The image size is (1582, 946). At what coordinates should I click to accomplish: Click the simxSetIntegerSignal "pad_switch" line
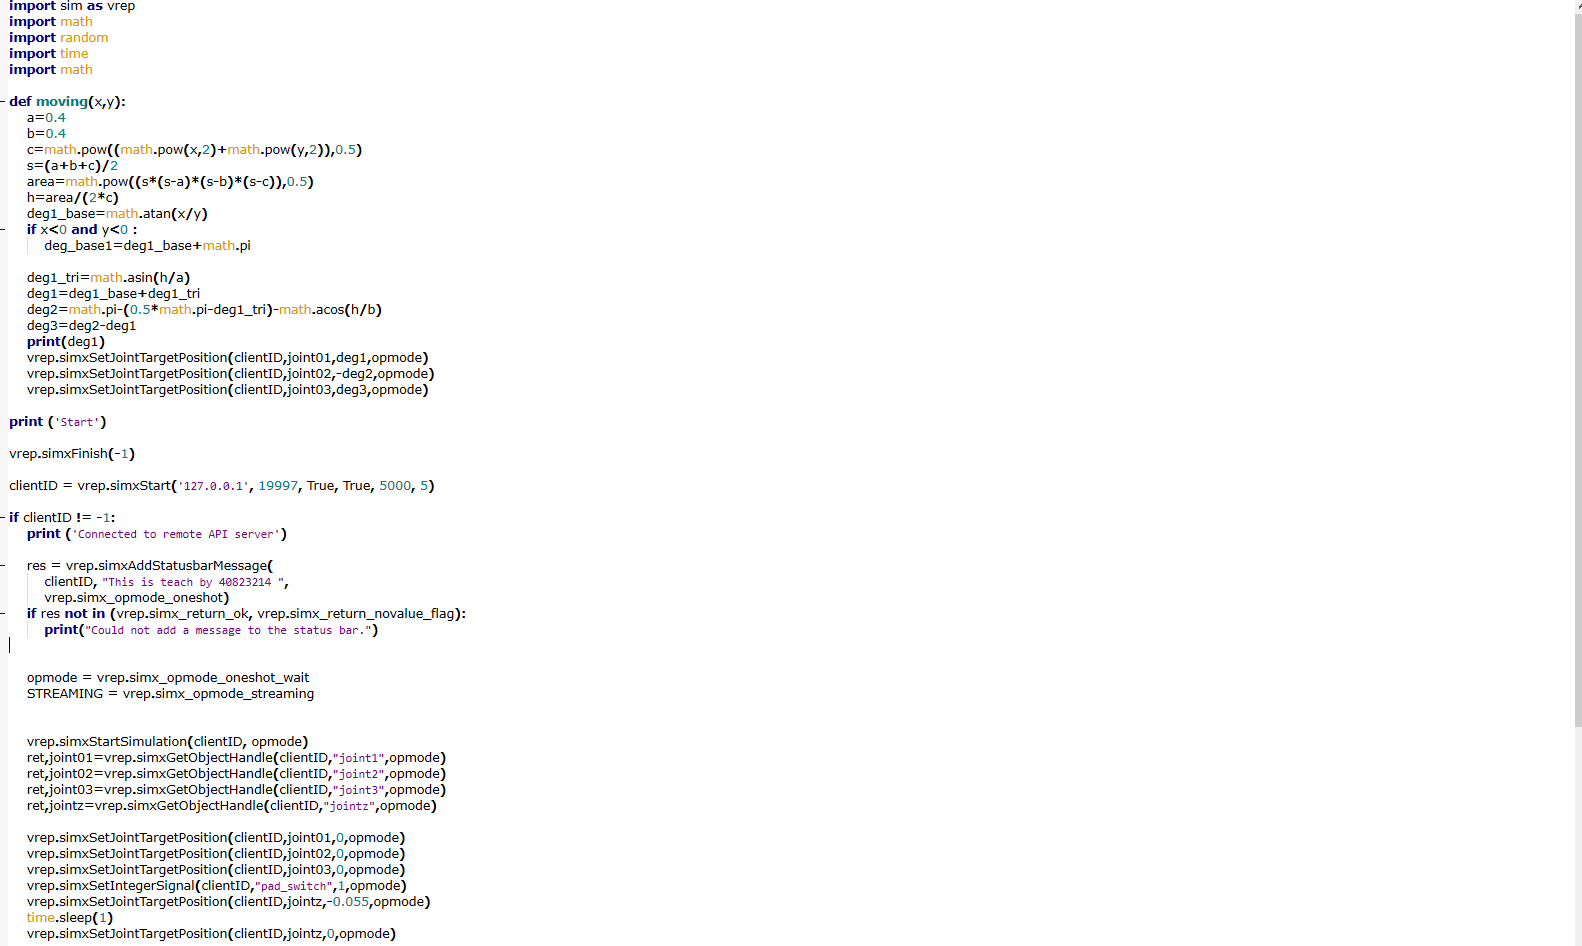point(217,886)
